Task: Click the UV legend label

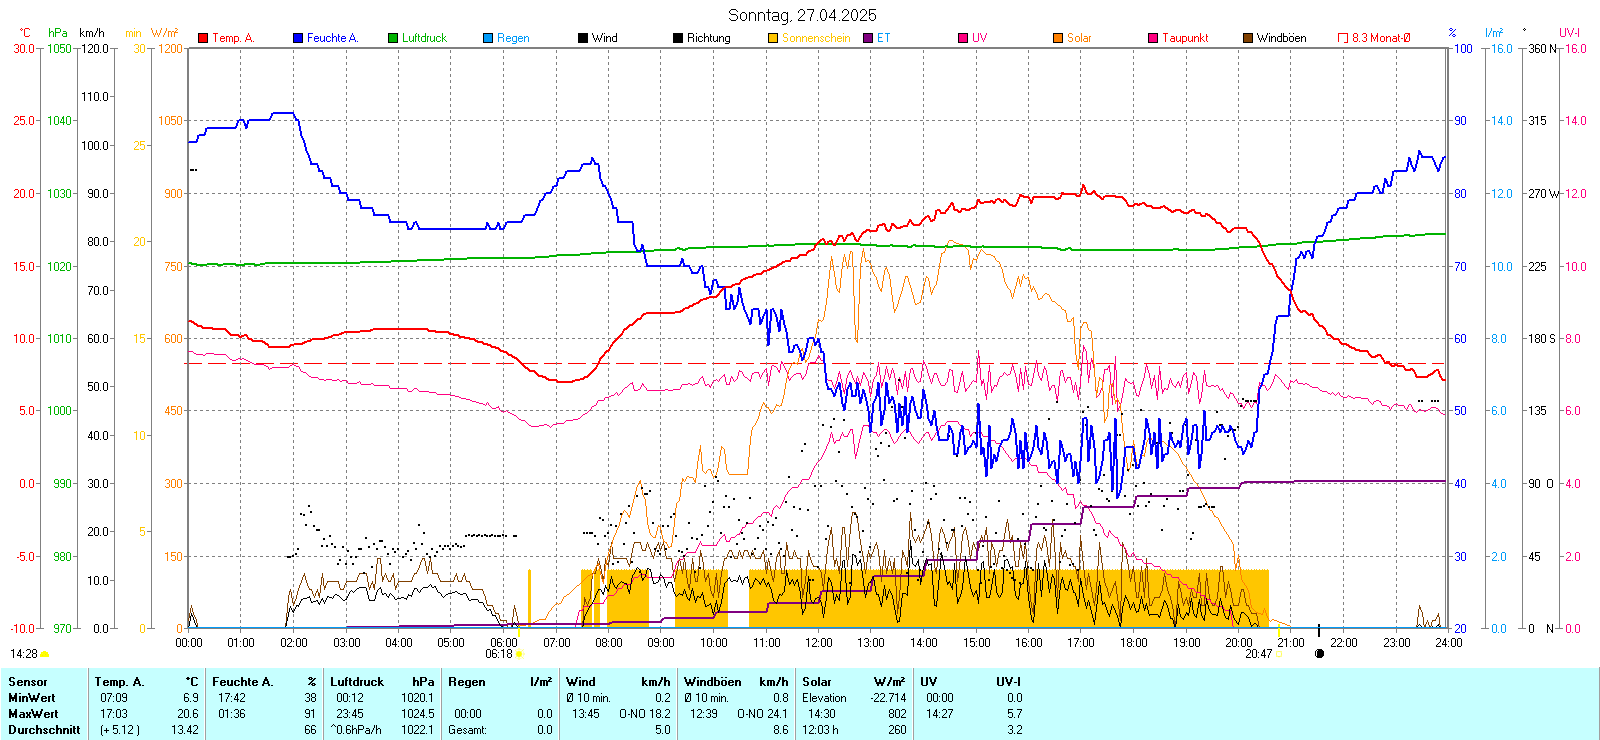Action: pyautogui.click(x=979, y=38)
